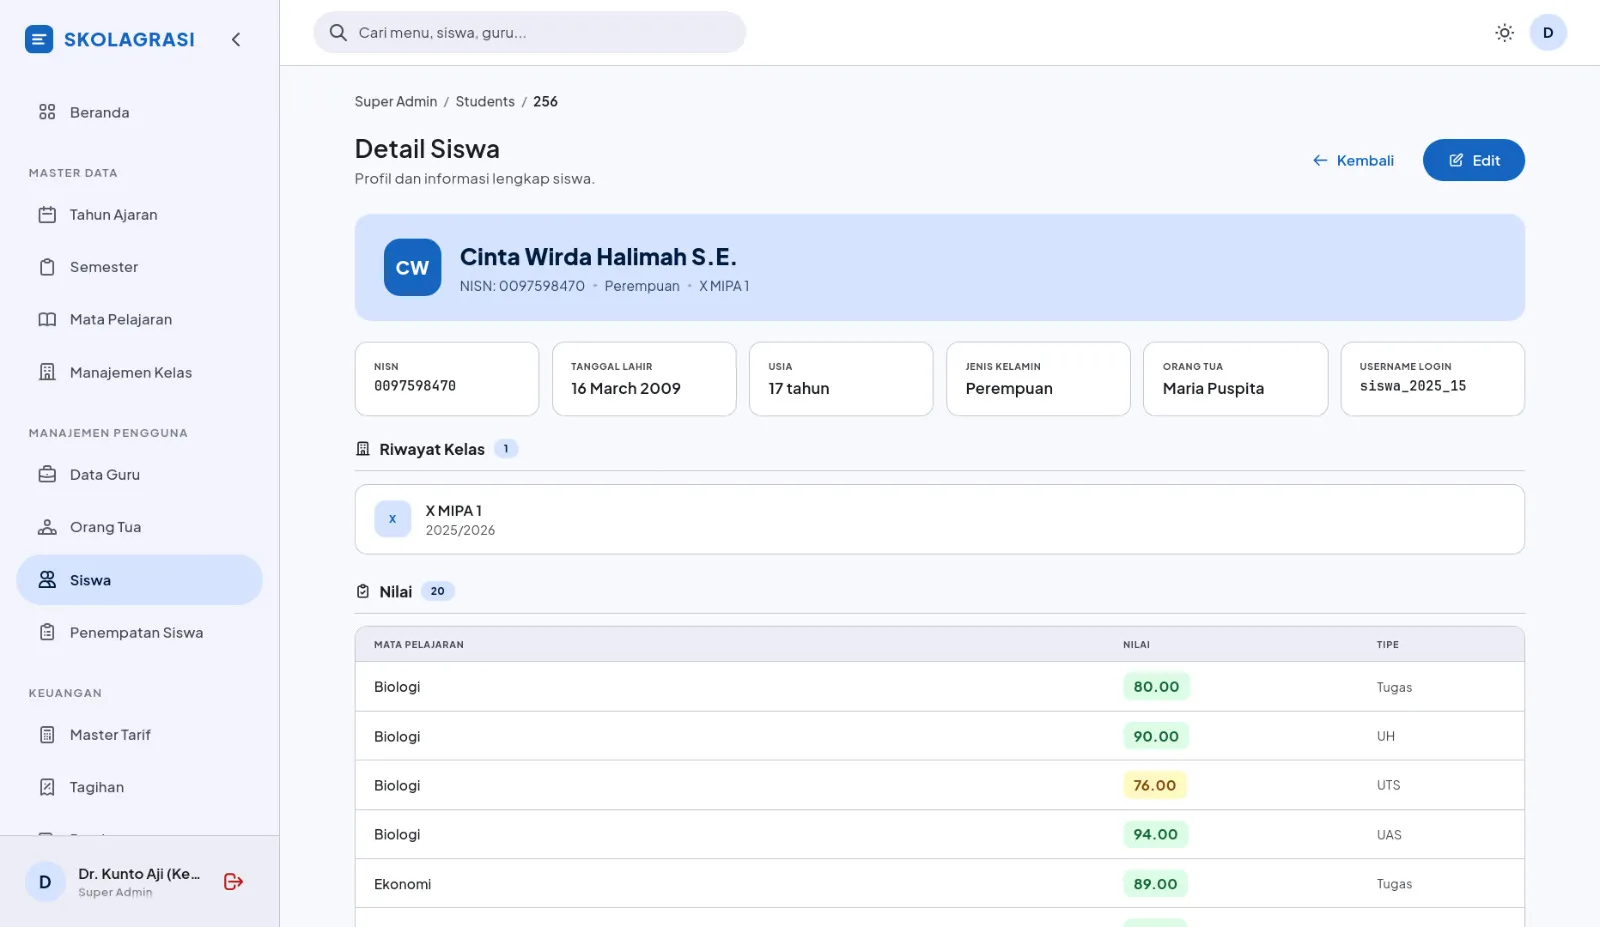1600x927 pixels.
Task: Click the Mata Pelajaran book icon
Action: [47, 320]
